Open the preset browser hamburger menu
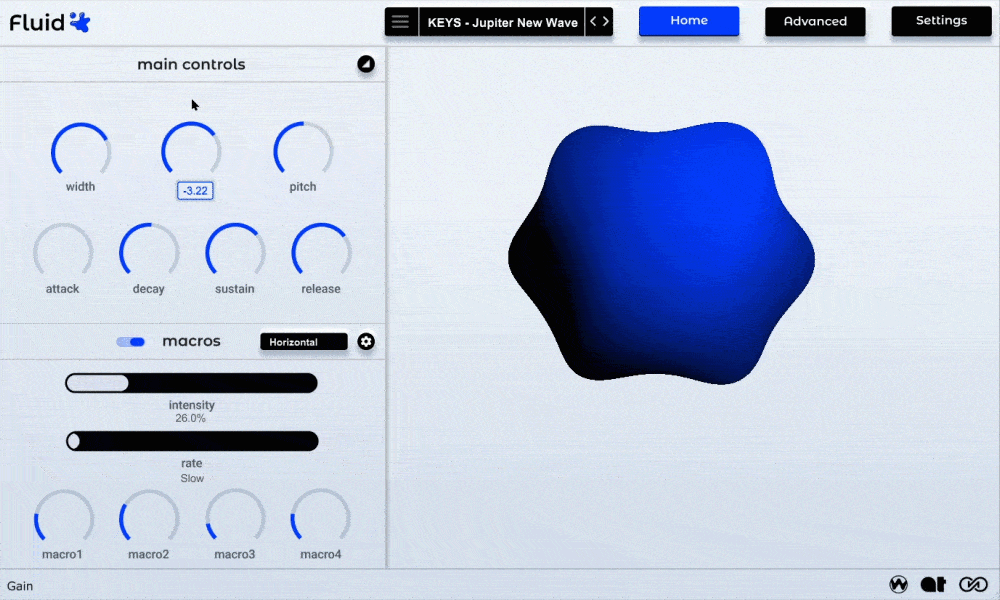The image size is (1000, 600). click(x=401, y=22)
